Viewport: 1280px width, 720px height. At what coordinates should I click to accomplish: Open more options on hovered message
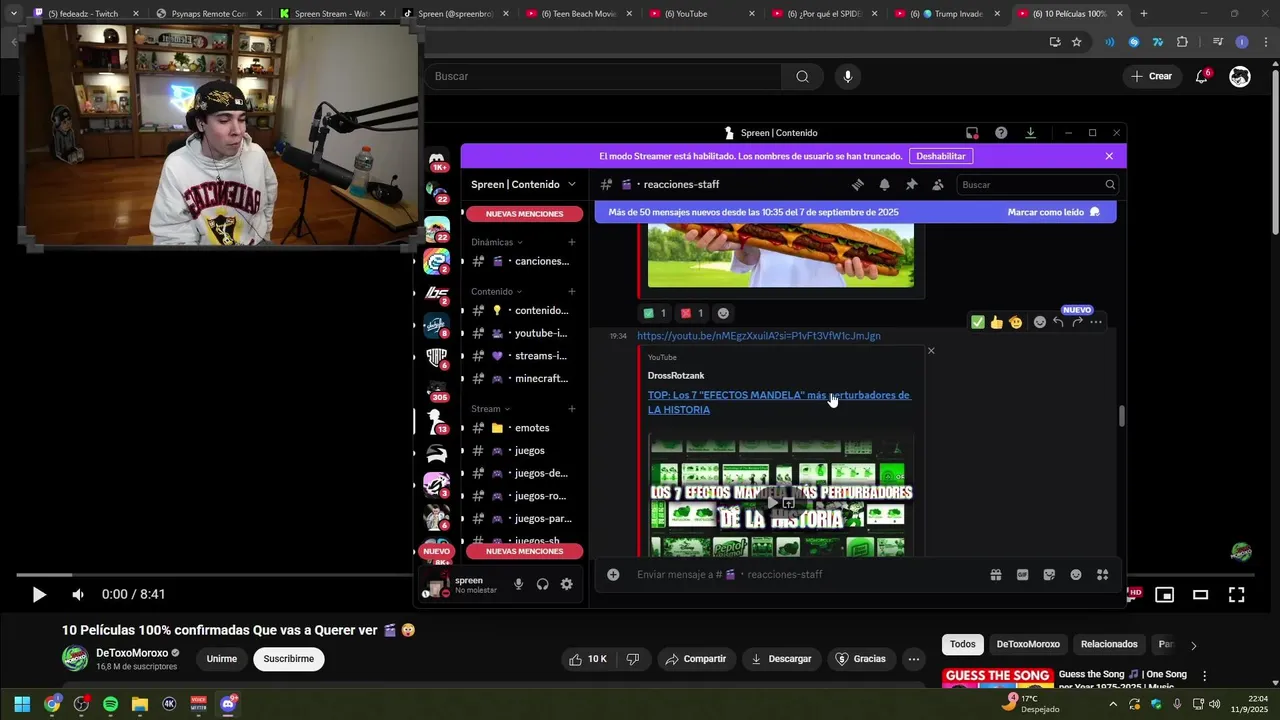[x=1096, y=322]
